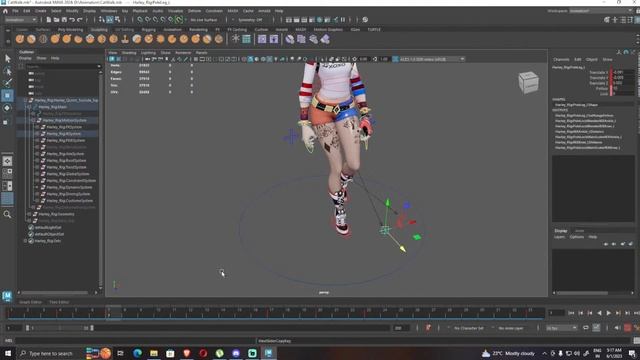Image resolution: width=640 pixels, height=360 pixels.
Task: Select the Flatten sculpt tool
Action: click(x=78, y=39)
